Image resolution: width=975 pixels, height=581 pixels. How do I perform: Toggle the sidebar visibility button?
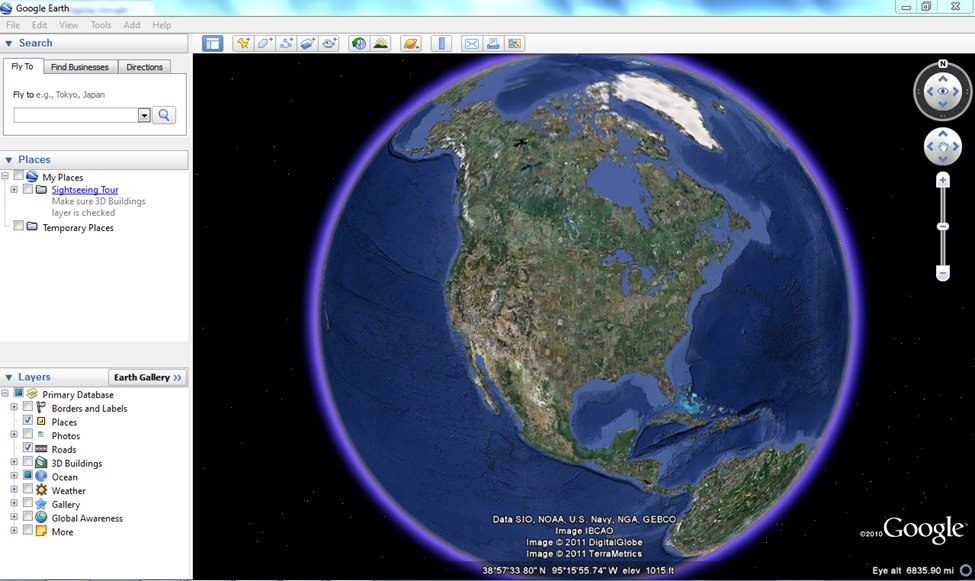point(213,44)
